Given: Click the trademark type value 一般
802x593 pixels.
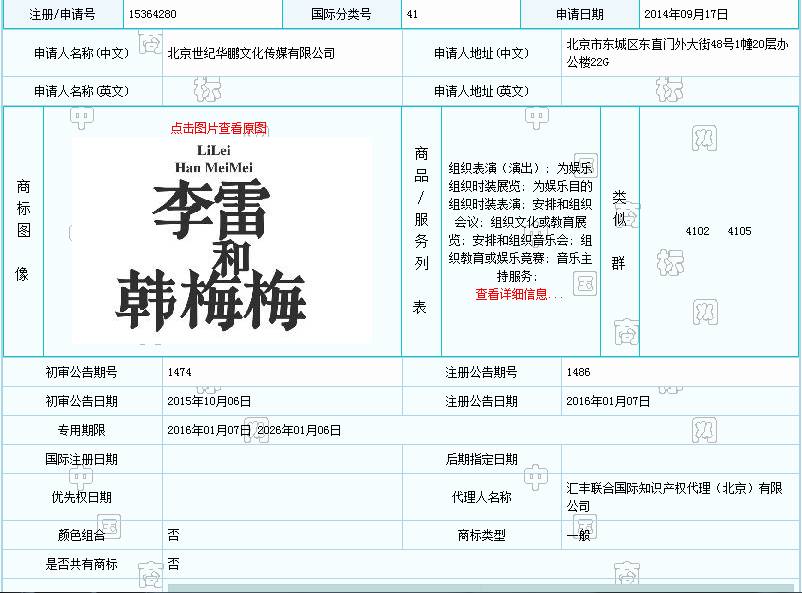Looking at the screenshot, I should (x=578, y=535).
